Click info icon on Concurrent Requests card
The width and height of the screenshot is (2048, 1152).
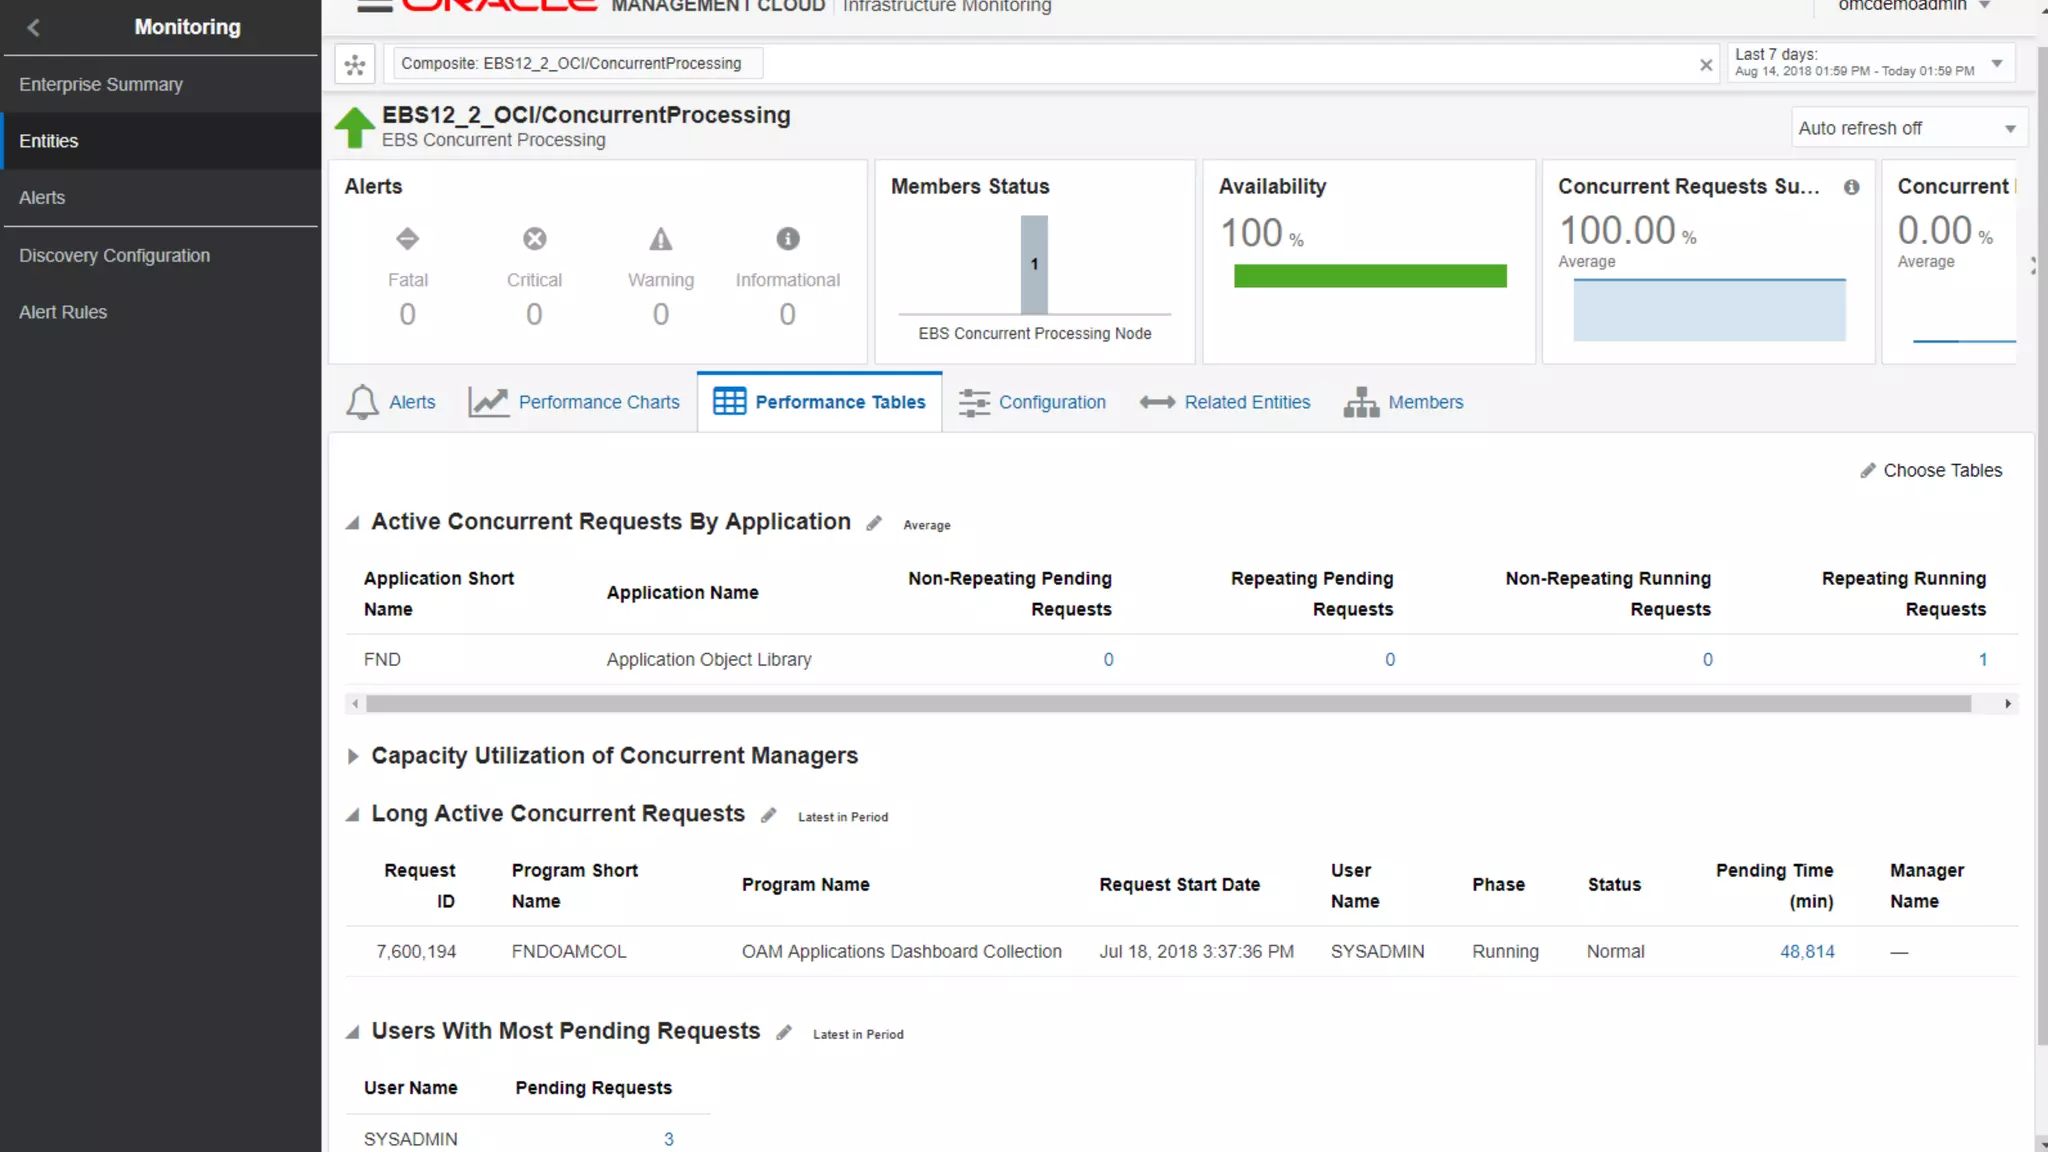pyautogui.click(x=1852, y=187)
